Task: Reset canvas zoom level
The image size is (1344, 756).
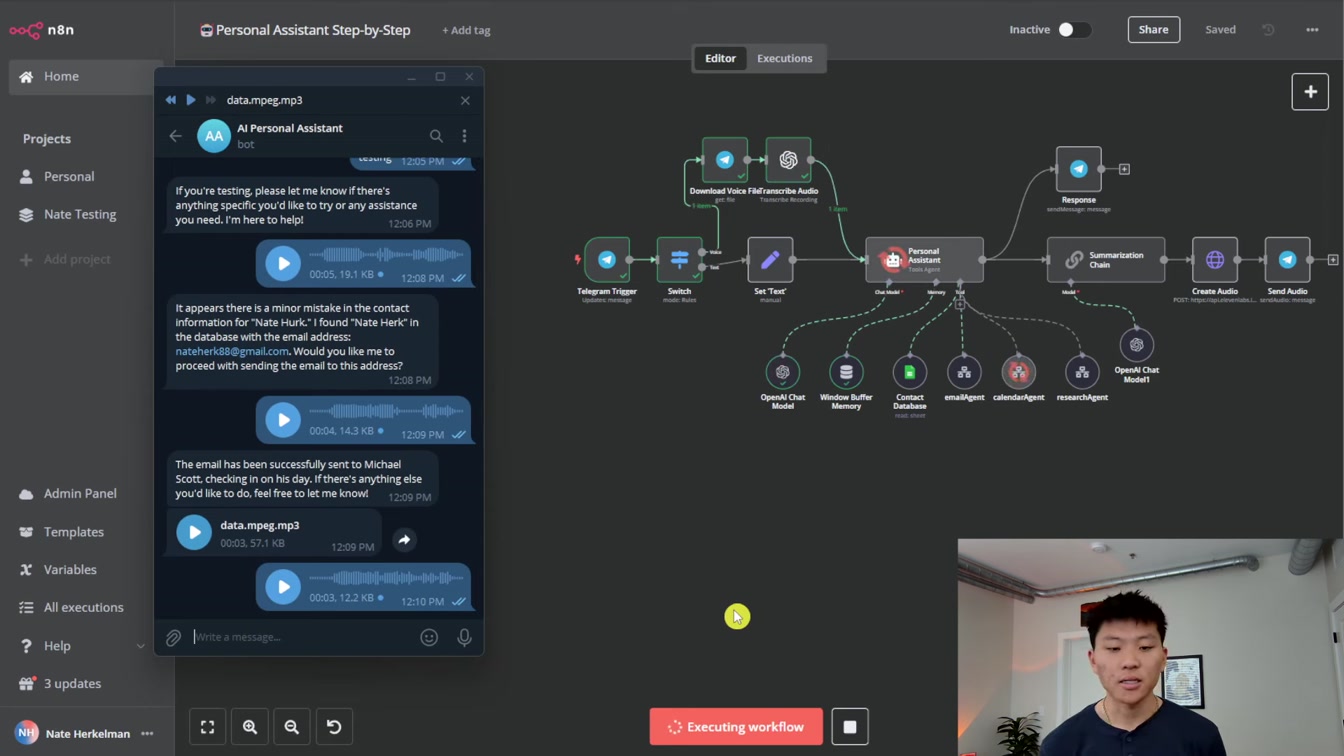Action: coord(334,727)
